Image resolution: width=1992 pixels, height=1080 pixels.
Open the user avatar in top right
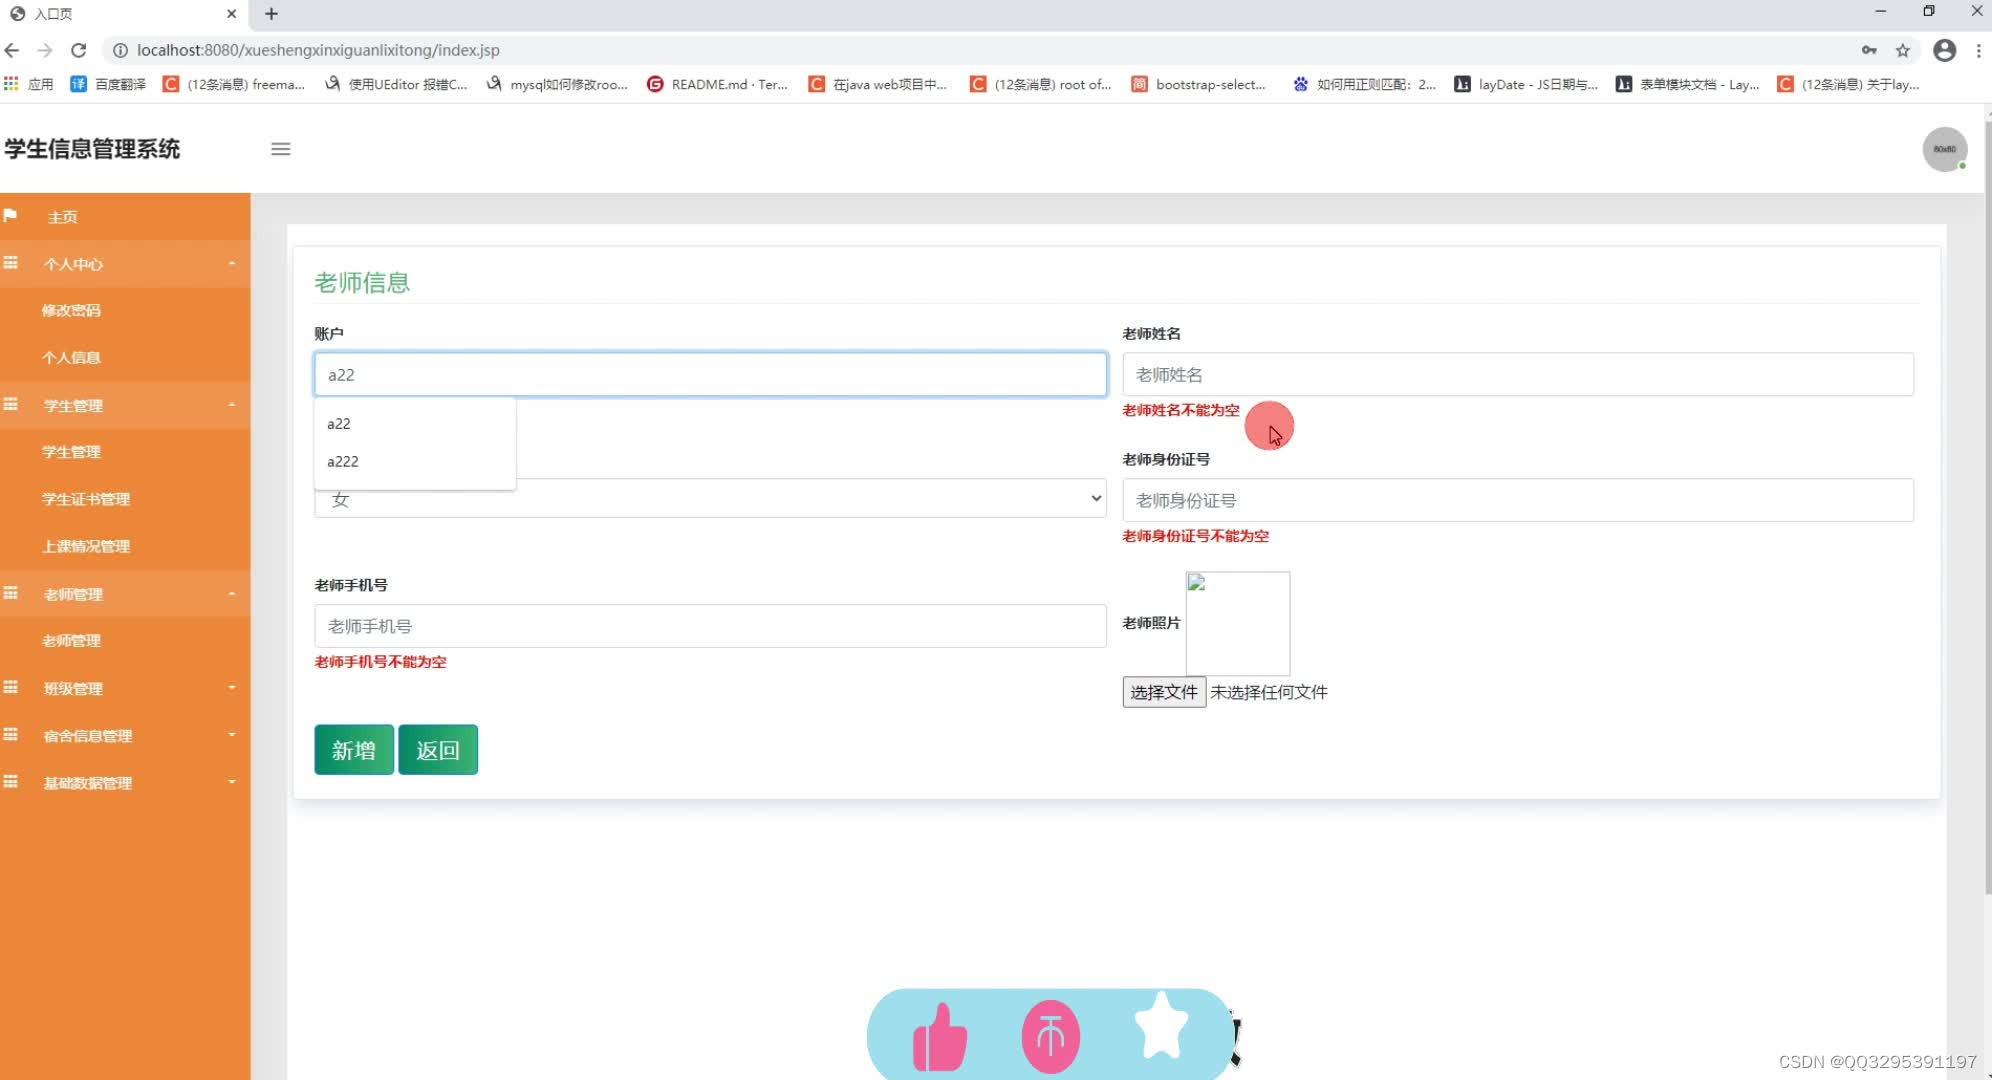(x=1944, y=149)
